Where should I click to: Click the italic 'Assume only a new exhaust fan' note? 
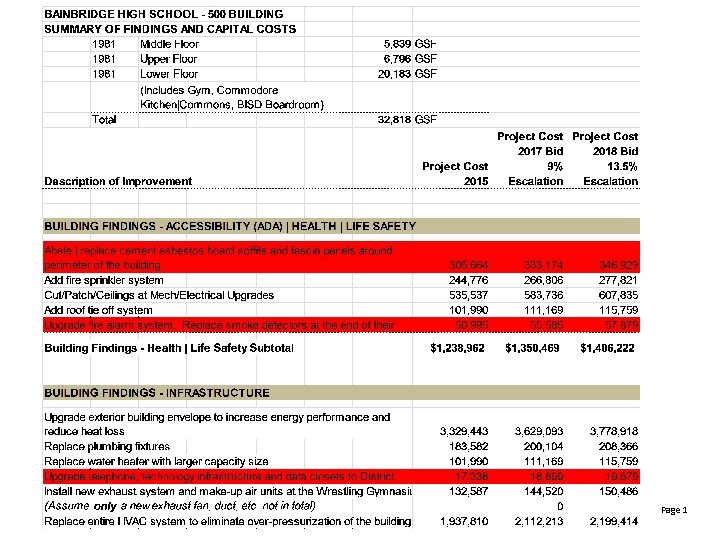click(x=180, y=506)
